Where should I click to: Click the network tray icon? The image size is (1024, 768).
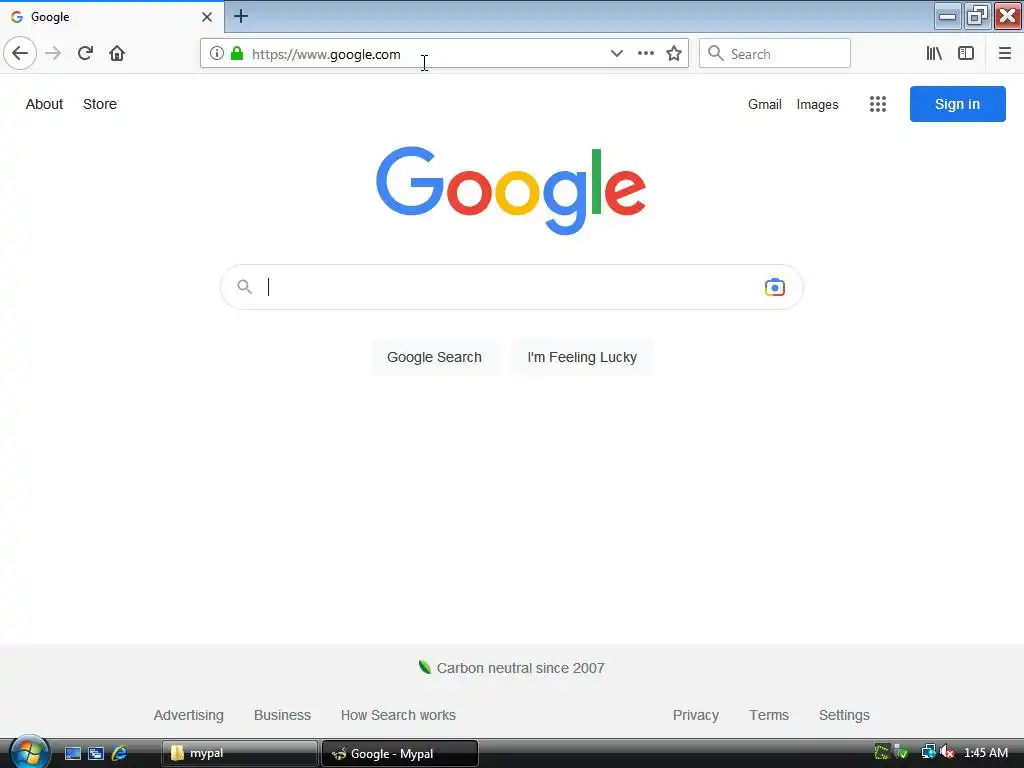(x=928, y=753)
